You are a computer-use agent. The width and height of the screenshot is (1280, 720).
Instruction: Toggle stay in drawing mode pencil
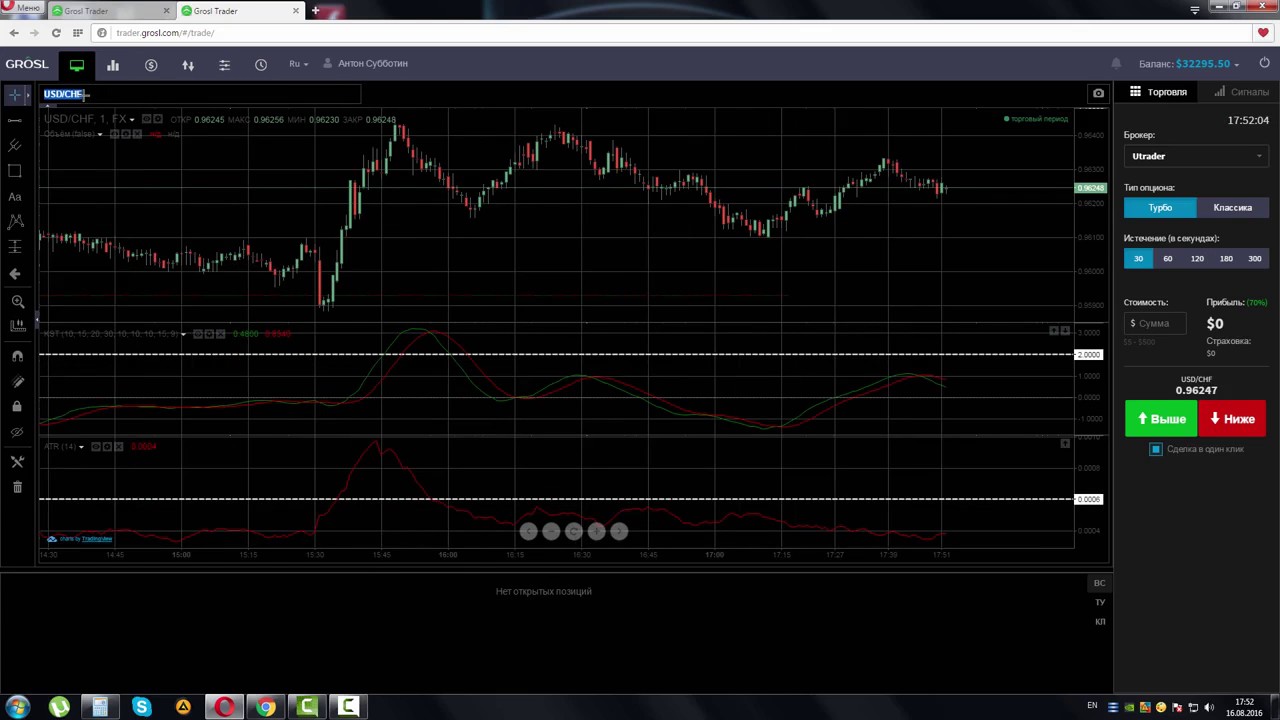point(17,381)
